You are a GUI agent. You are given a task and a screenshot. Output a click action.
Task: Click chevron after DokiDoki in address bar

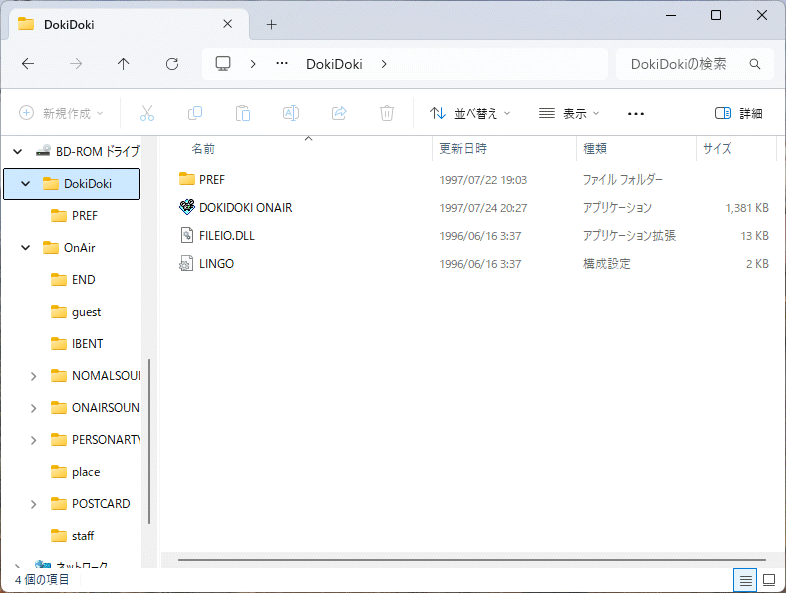pos(384,64)
